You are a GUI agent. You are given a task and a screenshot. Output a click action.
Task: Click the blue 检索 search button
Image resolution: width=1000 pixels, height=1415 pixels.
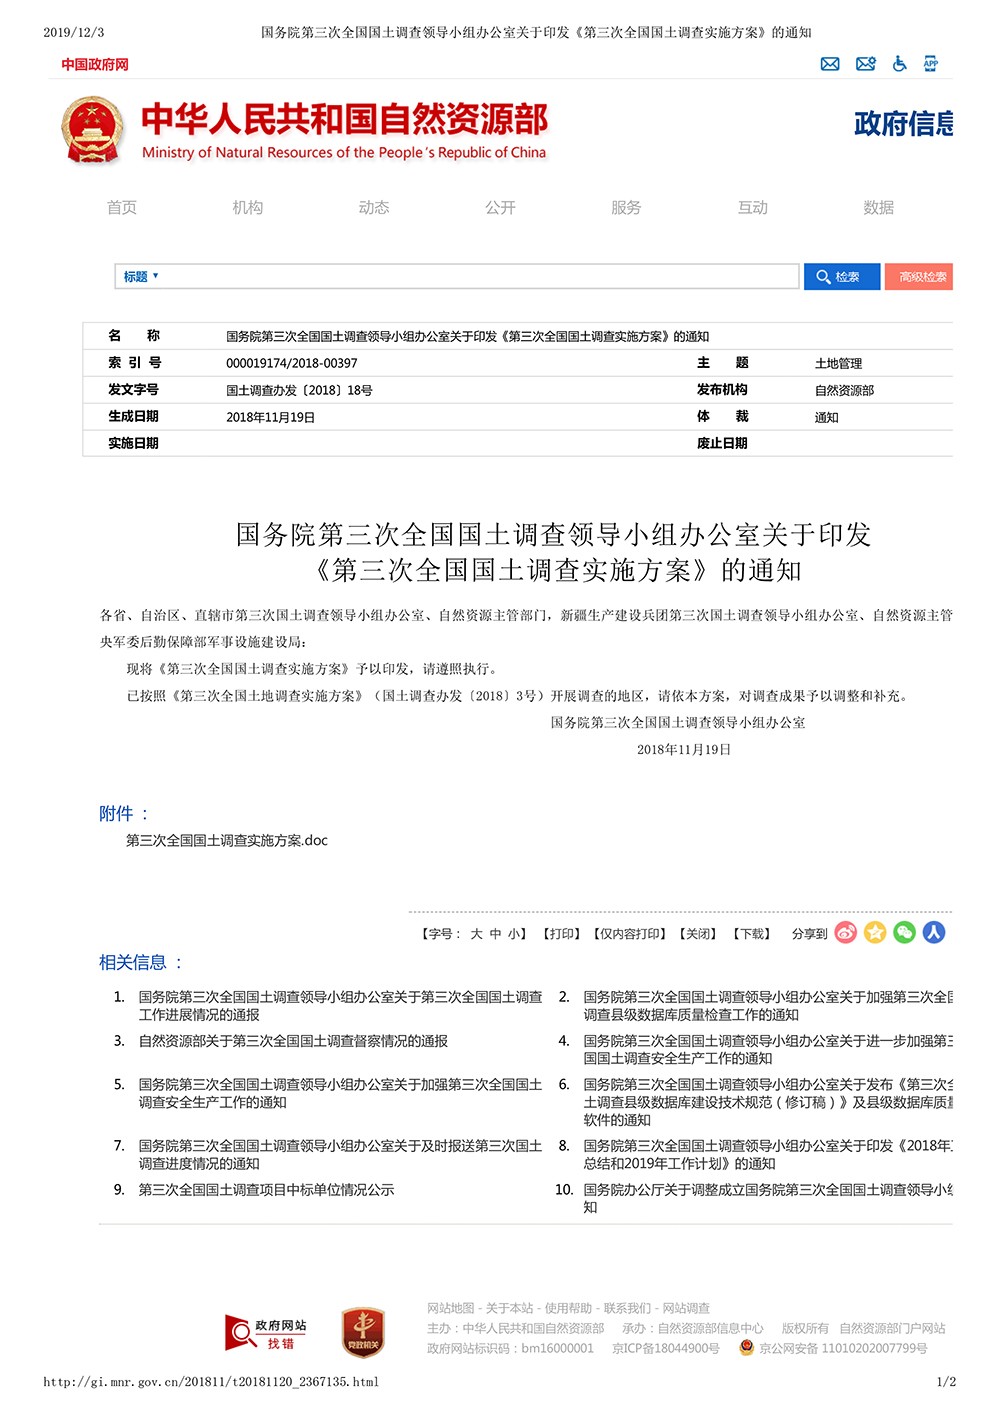pos(842,277)
